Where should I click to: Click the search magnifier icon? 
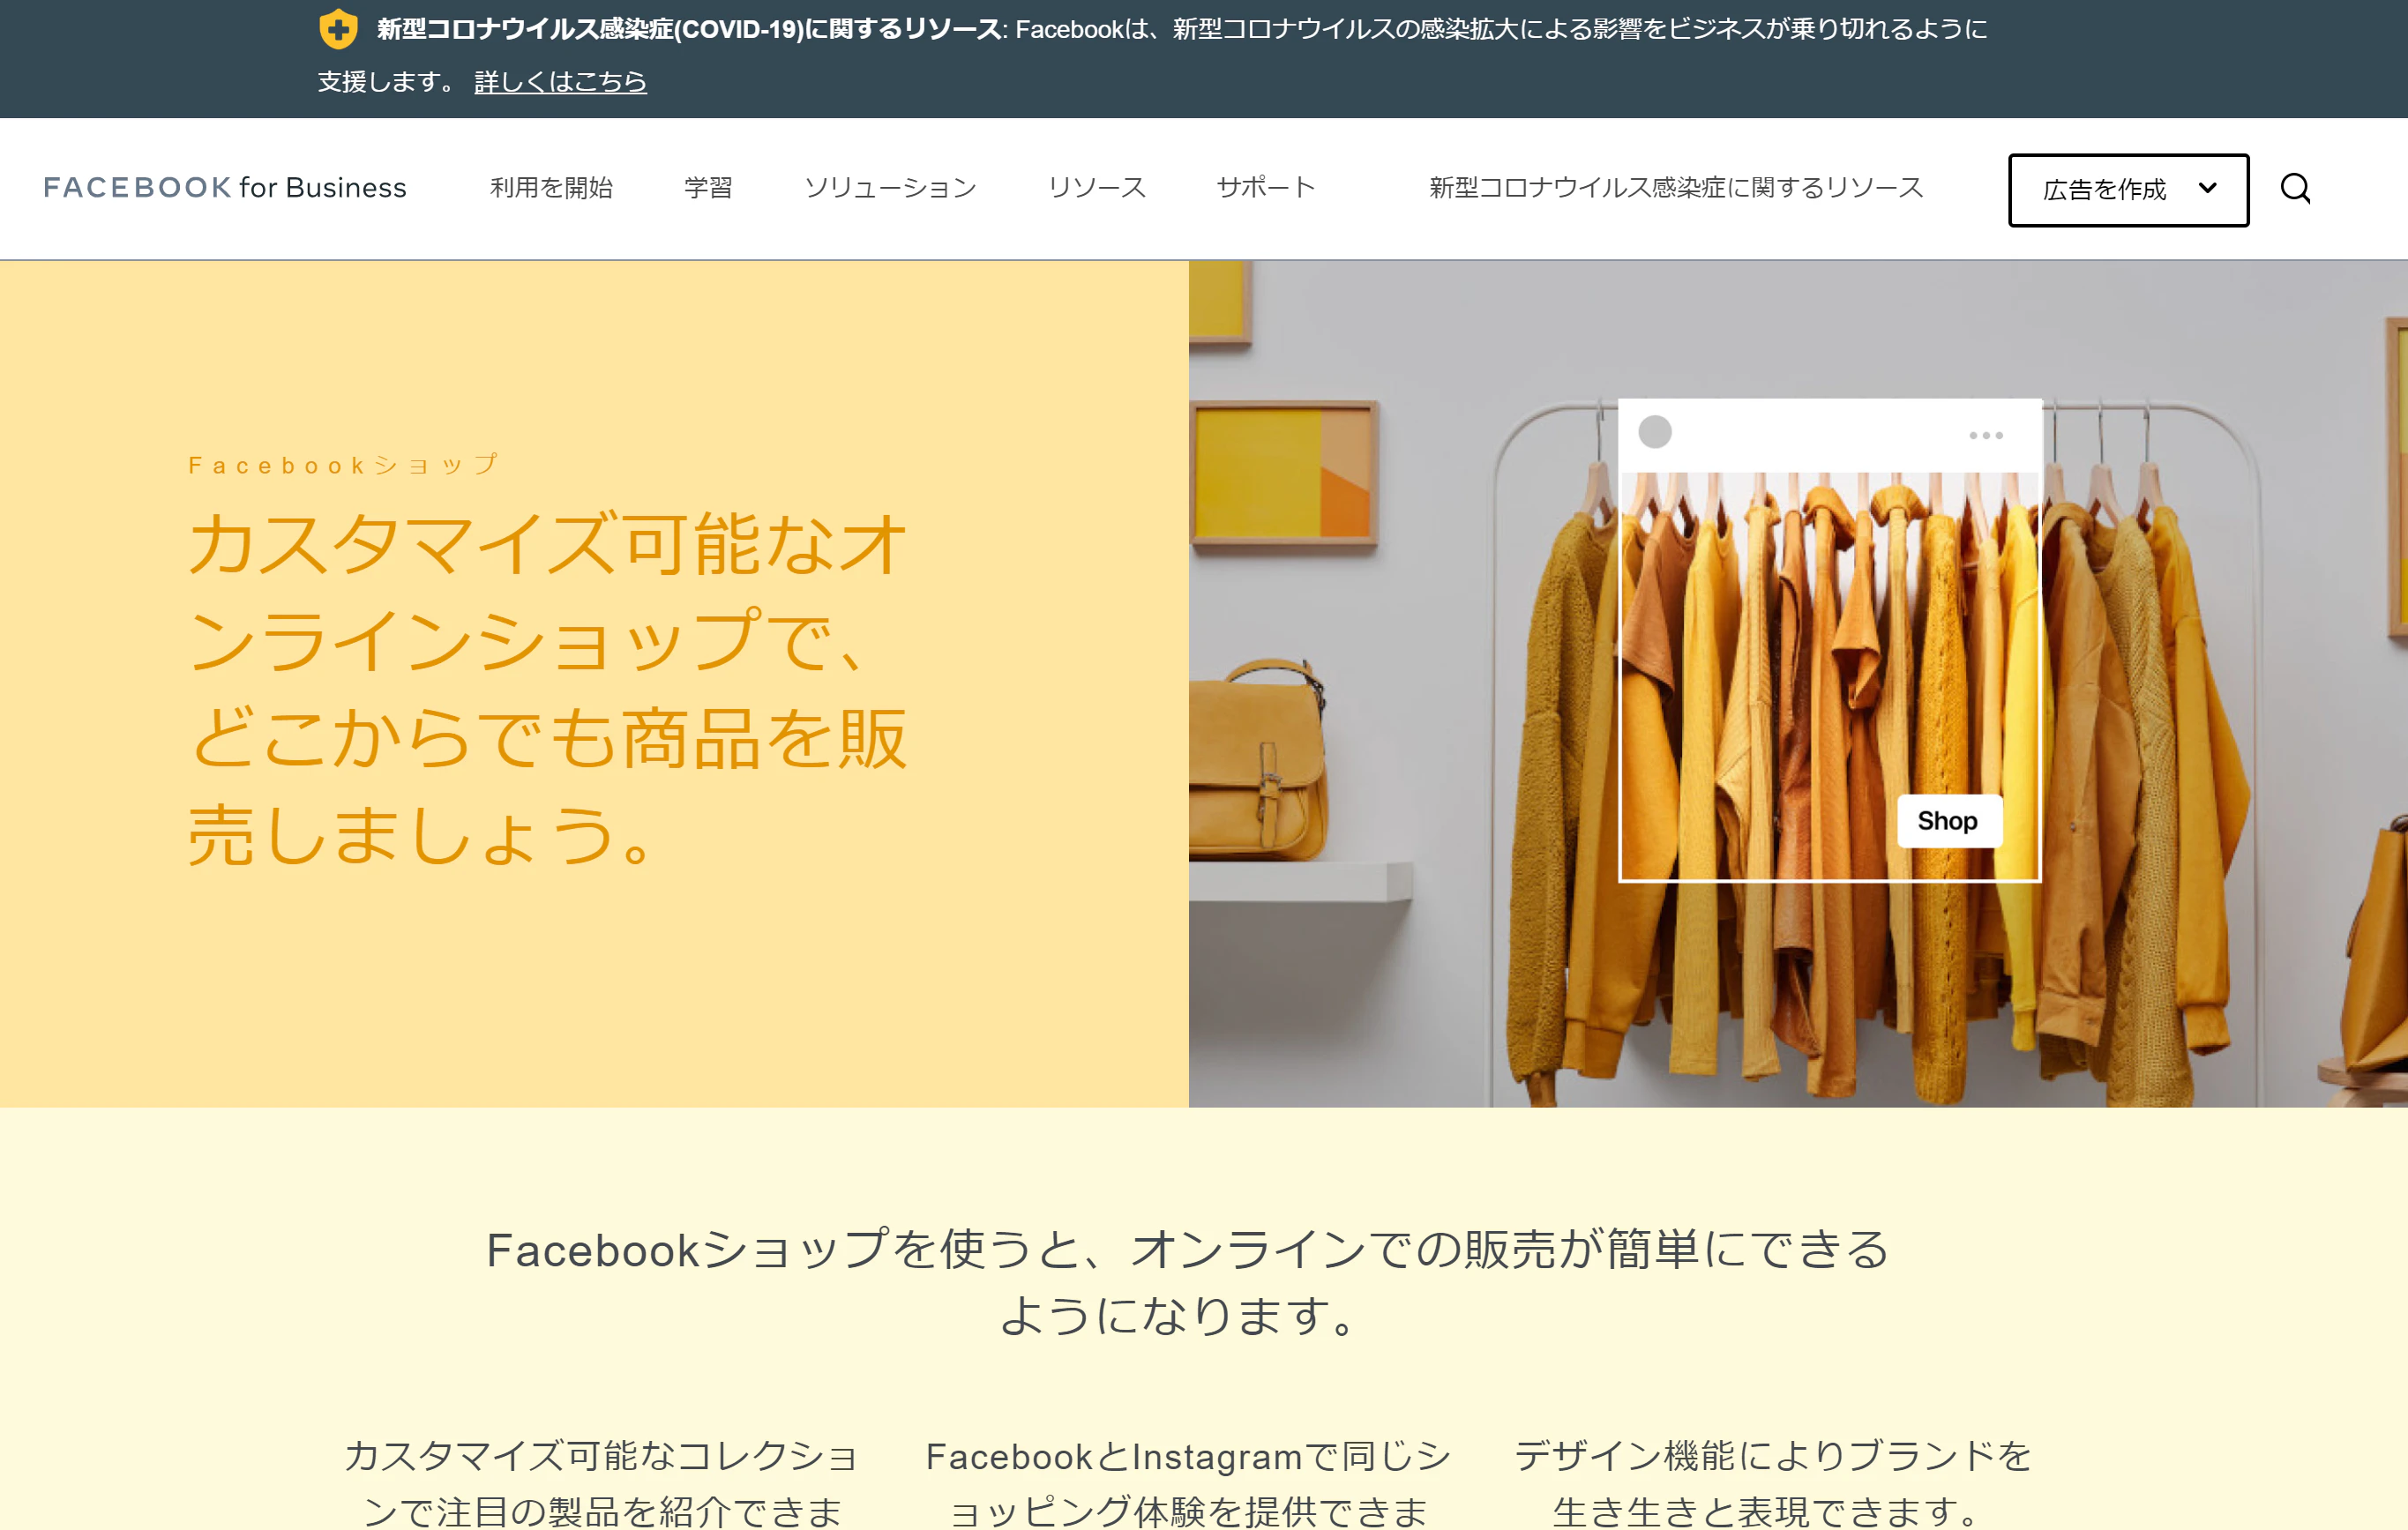2294,188
